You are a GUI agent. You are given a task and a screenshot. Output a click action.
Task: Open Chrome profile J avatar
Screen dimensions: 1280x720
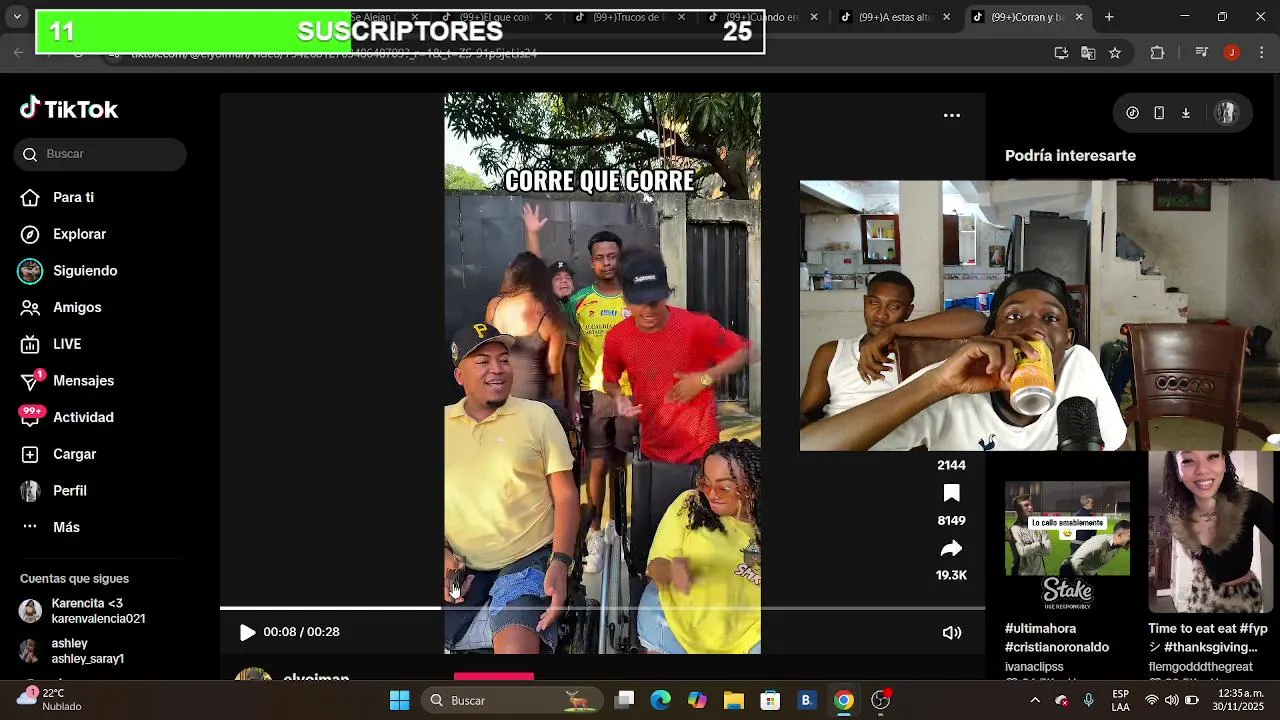[x=1232, y=53]
